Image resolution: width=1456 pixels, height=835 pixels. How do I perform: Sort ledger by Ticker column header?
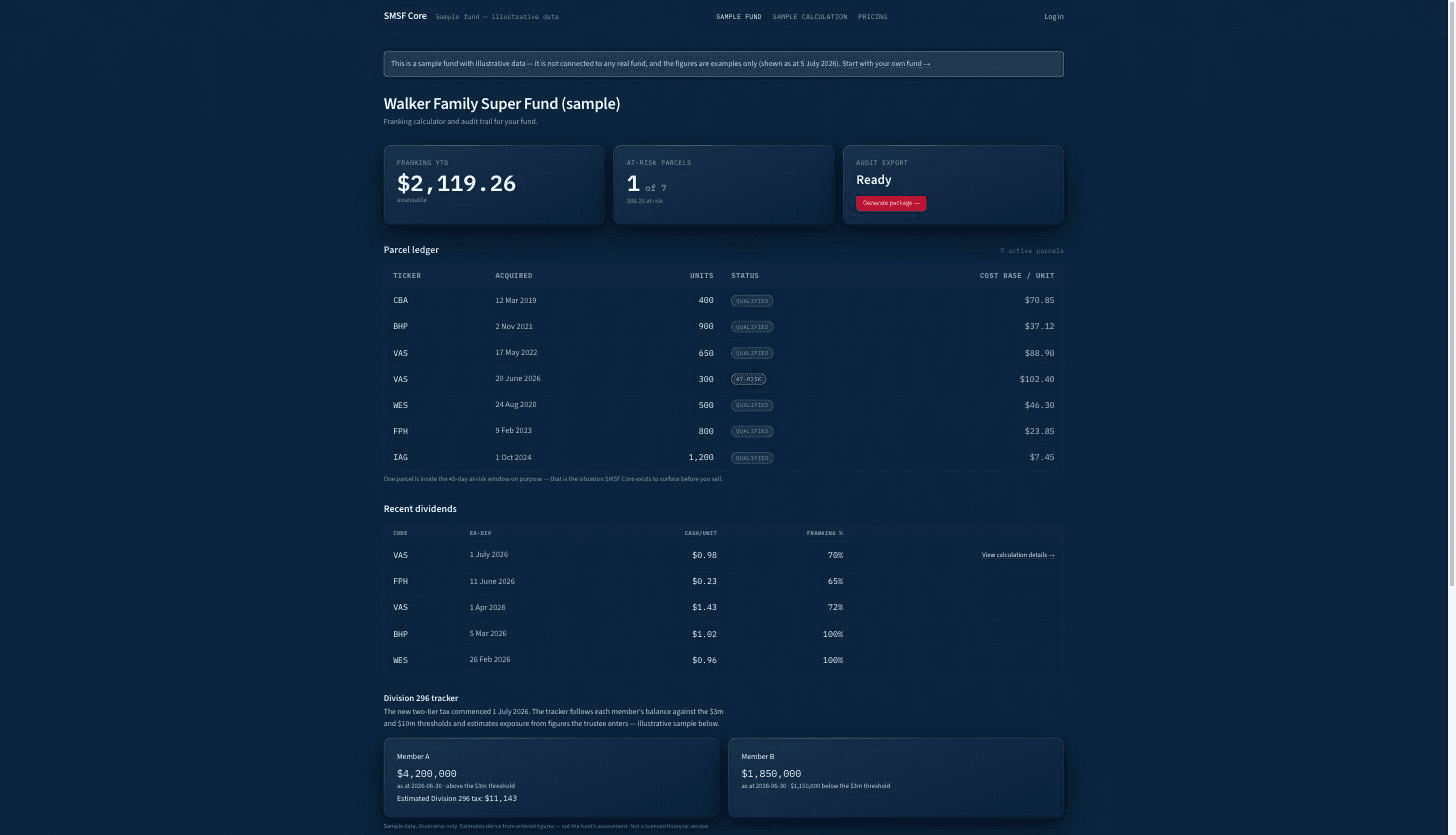click(x=407, y=276)
